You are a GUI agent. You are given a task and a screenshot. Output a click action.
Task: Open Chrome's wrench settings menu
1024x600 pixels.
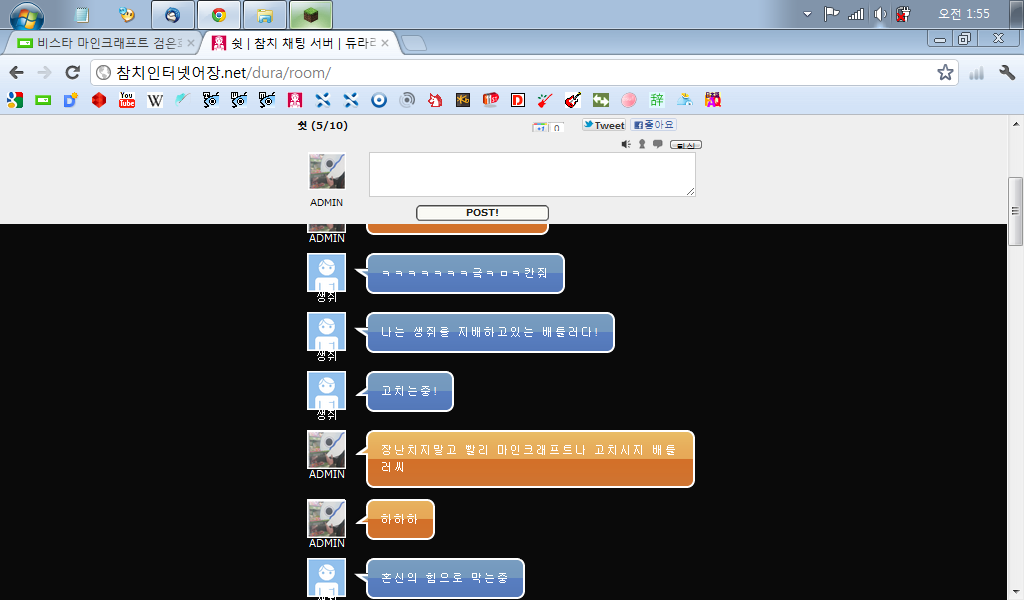tap(1007, 72)
